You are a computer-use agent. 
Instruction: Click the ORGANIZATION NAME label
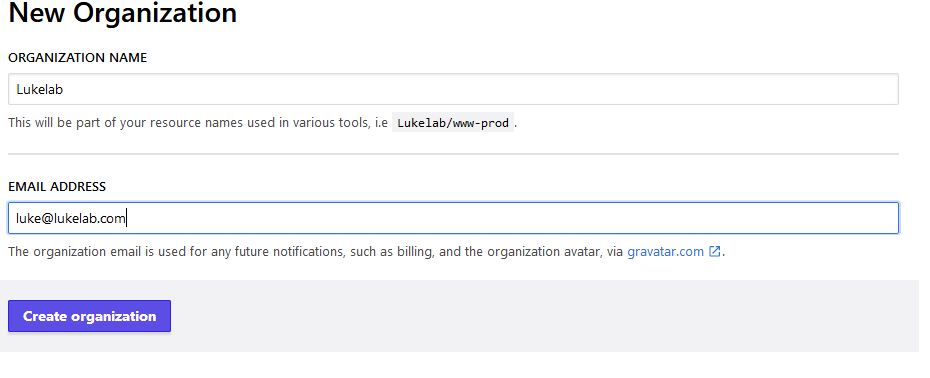pos(78,58)
